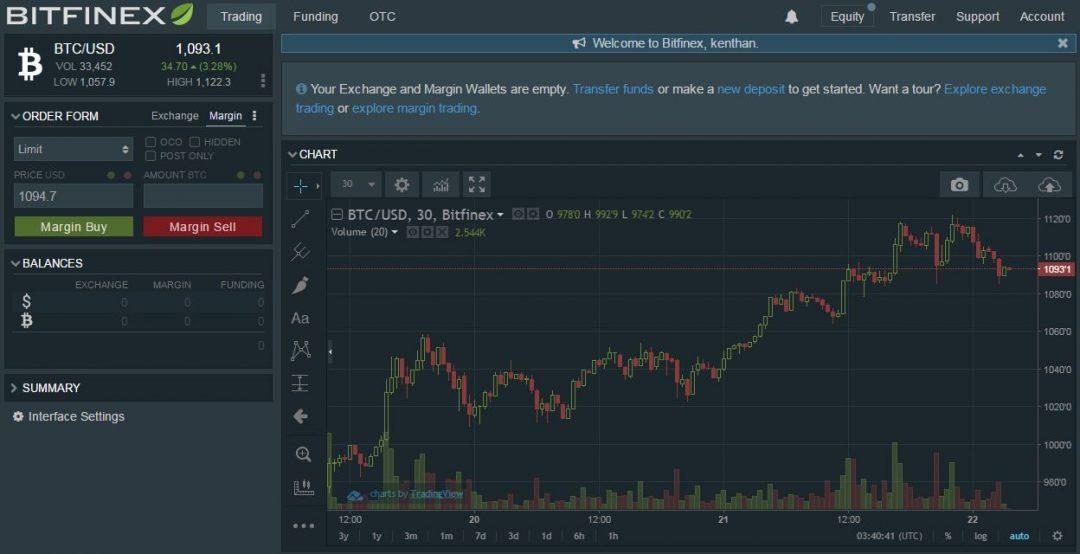Select the trend line drawing tool

(x=300, y=219)
